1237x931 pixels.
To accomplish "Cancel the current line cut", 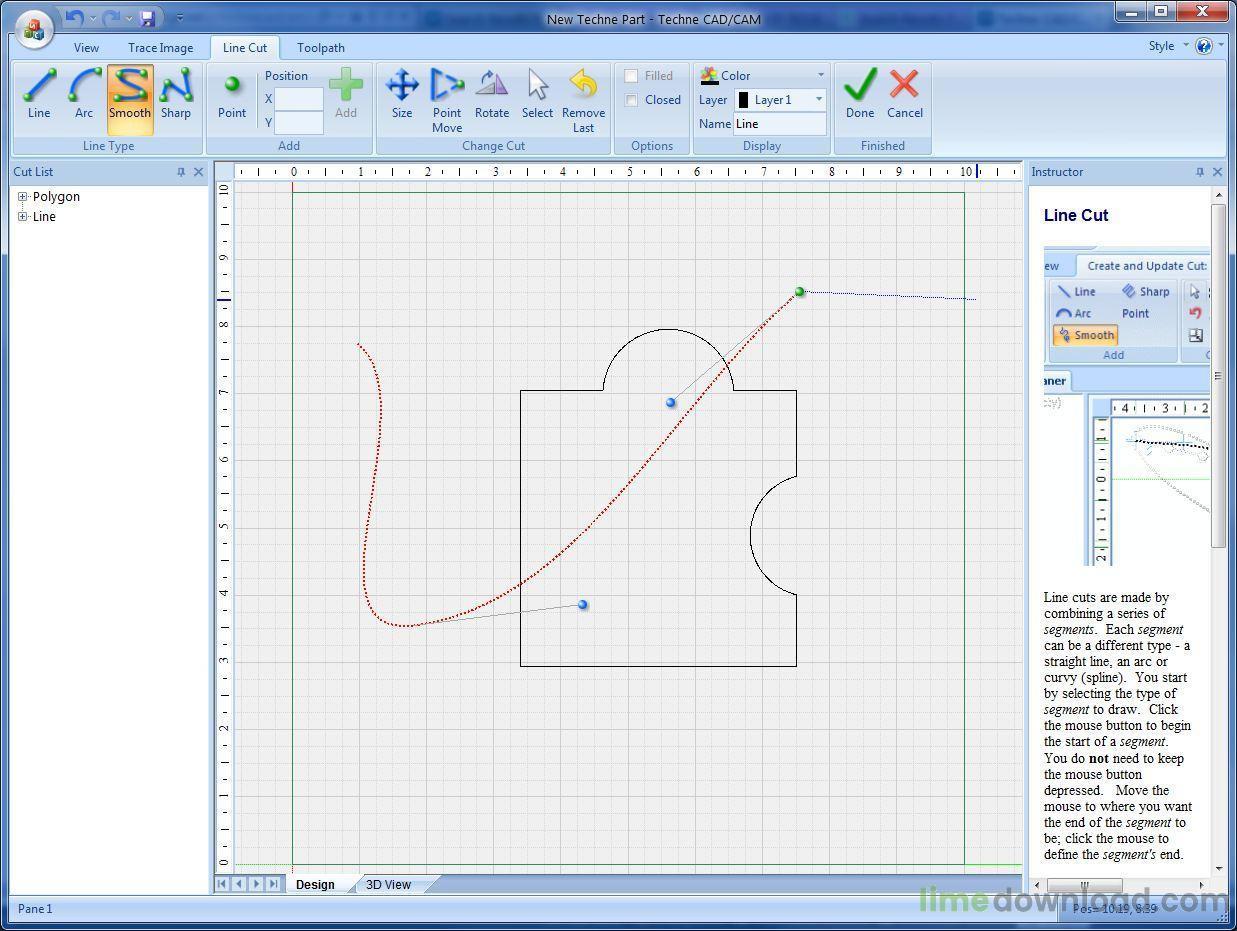I will tap(904, 95).
